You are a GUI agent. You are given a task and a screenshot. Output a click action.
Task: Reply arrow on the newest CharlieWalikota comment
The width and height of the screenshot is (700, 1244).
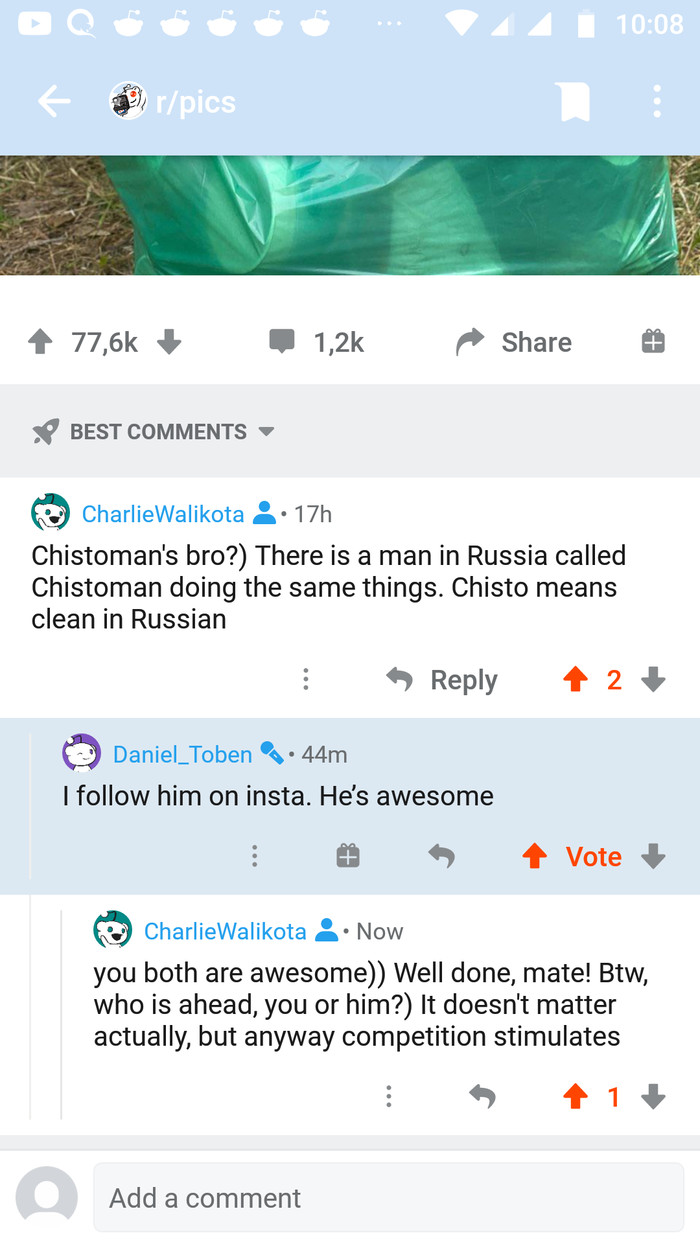point(482,1097)
